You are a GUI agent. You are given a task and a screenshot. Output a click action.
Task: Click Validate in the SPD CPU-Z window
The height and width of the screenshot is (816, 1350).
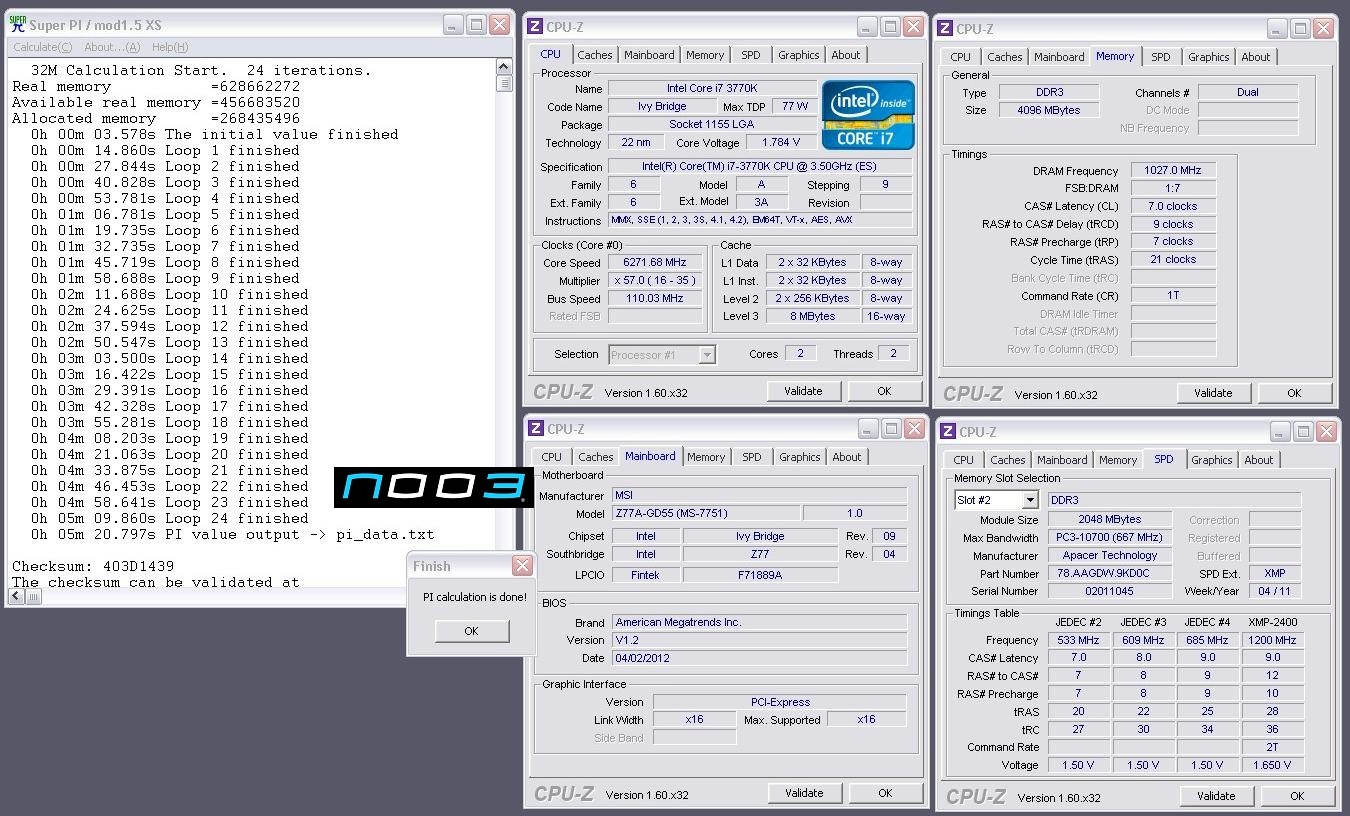click(x=1215, y=796)
